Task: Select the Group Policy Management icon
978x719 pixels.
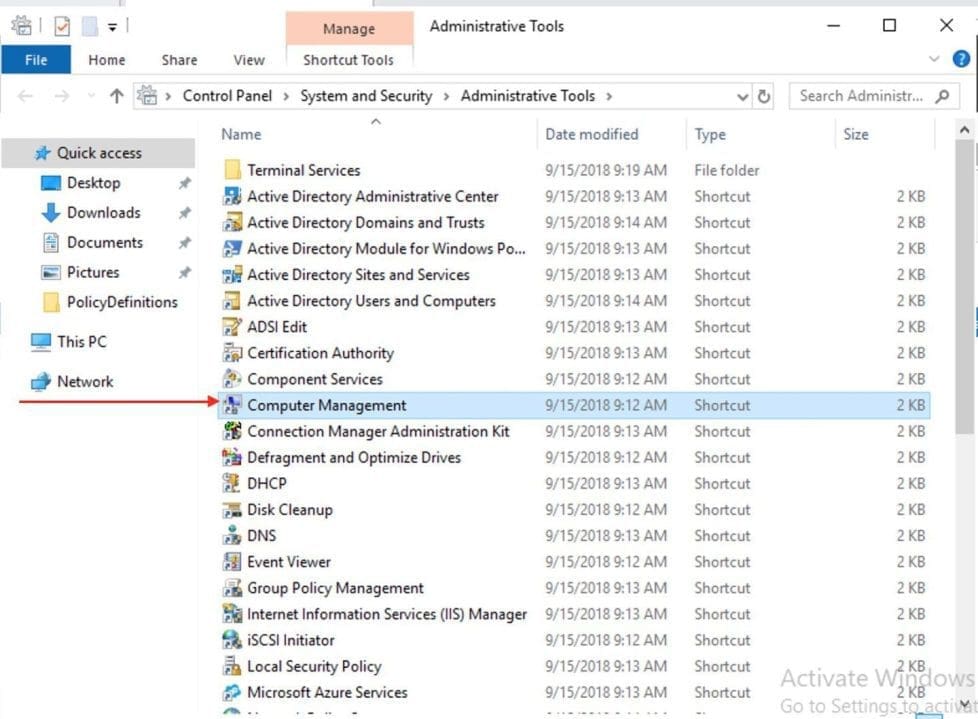Action: (232, 588)
